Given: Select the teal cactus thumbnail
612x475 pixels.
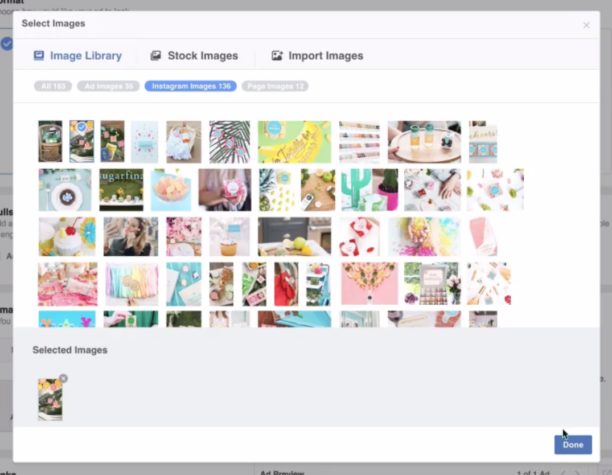Looking at the screenshot, I should tap(370, 190).
